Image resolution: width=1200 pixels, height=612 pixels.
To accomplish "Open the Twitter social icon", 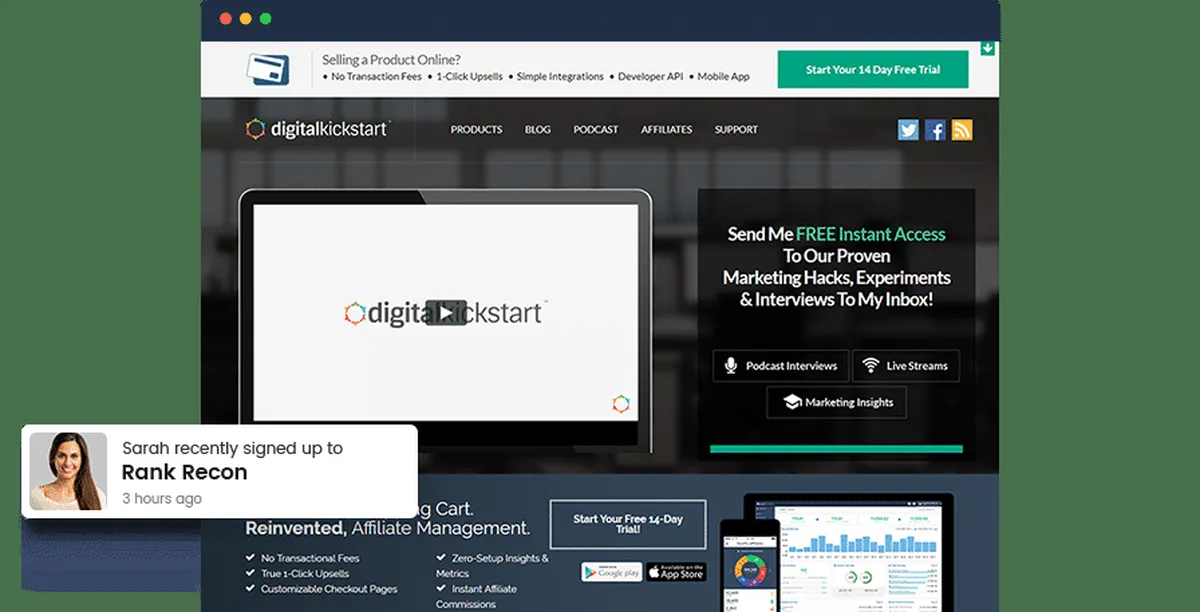I will pos(908,130).
